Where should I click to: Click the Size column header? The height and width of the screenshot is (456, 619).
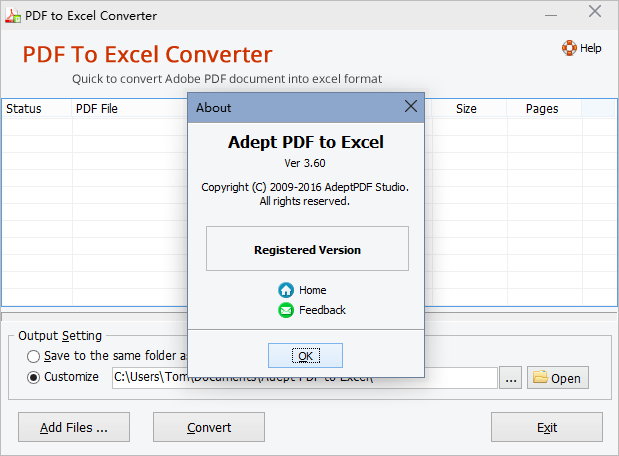click(x=466, y=109)
